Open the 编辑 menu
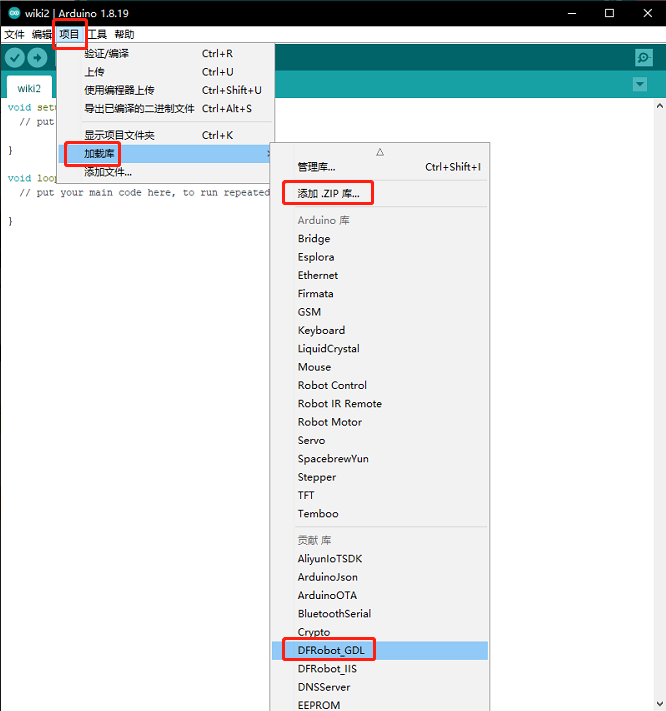Screen dimensions: 666x711 coord(42,34)
